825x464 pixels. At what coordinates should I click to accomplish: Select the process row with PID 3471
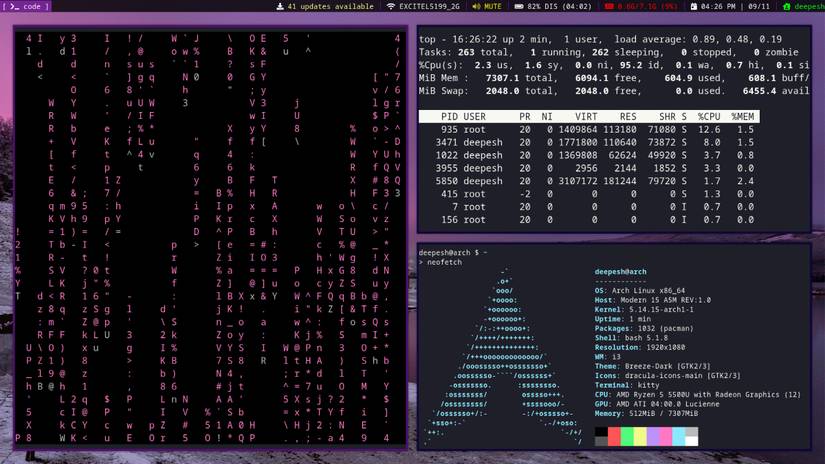(x=589, y=143)
